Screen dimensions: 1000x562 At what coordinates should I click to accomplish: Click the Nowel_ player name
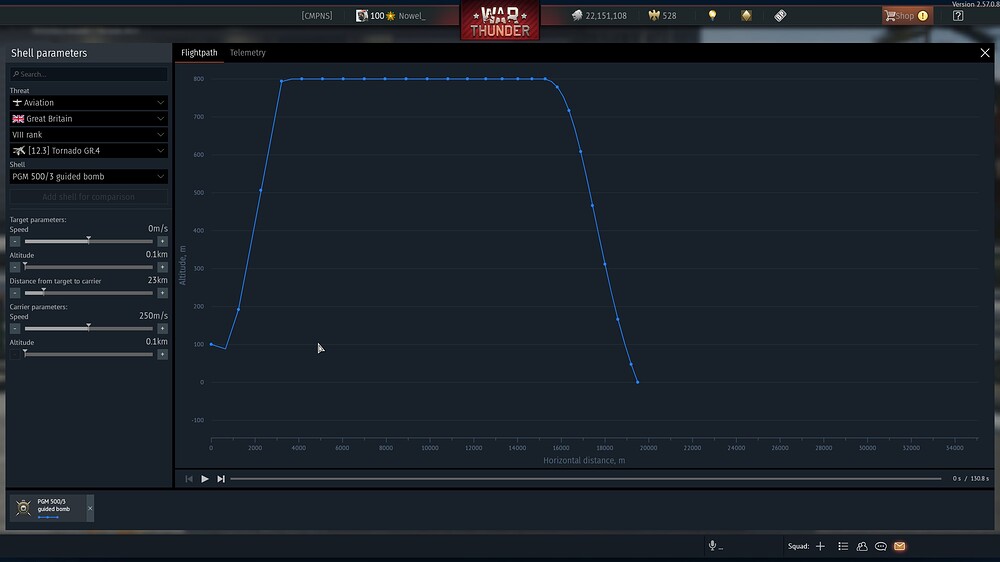pos(412,16)
